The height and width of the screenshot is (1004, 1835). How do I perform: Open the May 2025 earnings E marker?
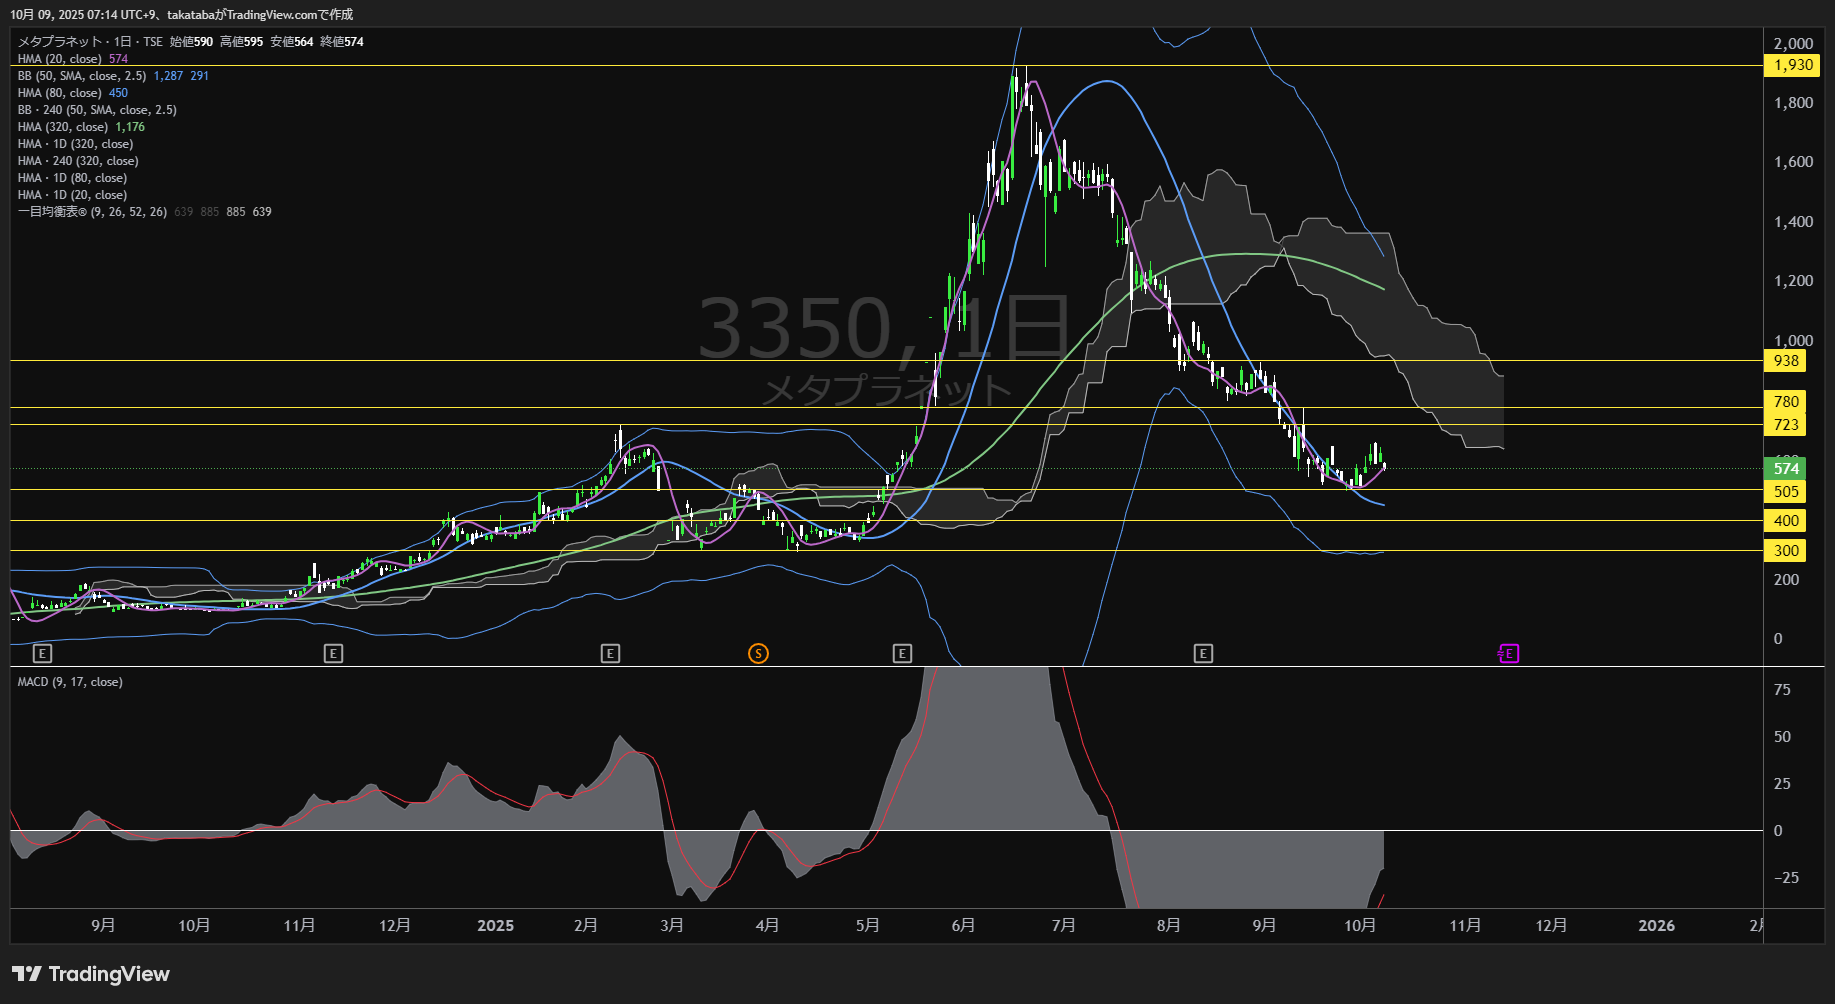click(902, 654)
